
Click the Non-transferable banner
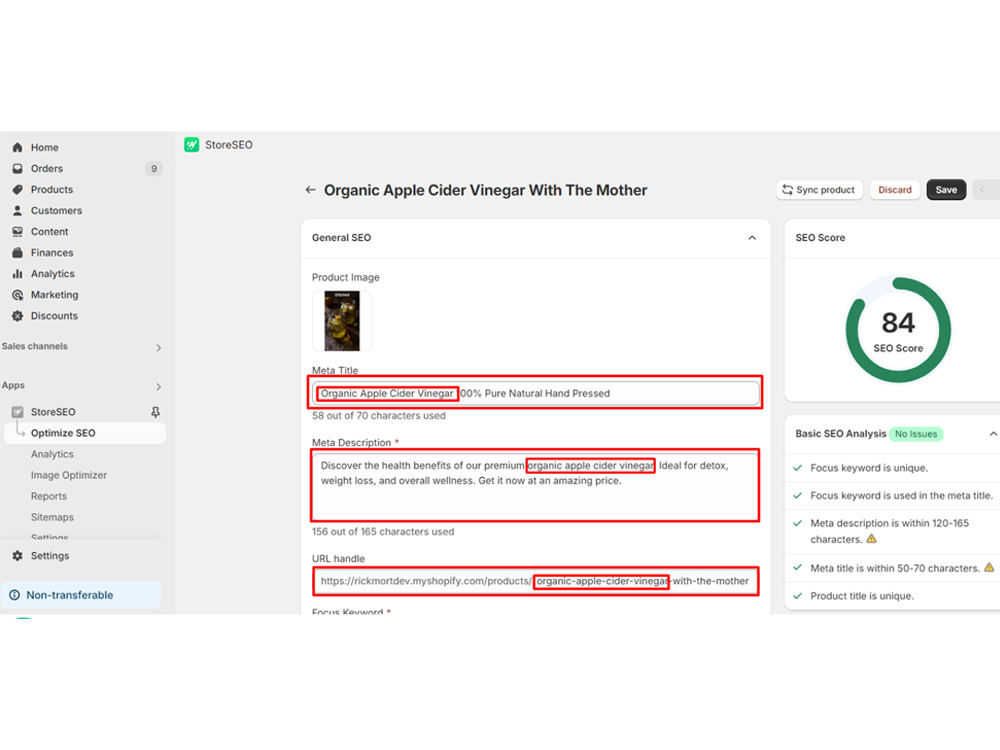click(82, 595)
